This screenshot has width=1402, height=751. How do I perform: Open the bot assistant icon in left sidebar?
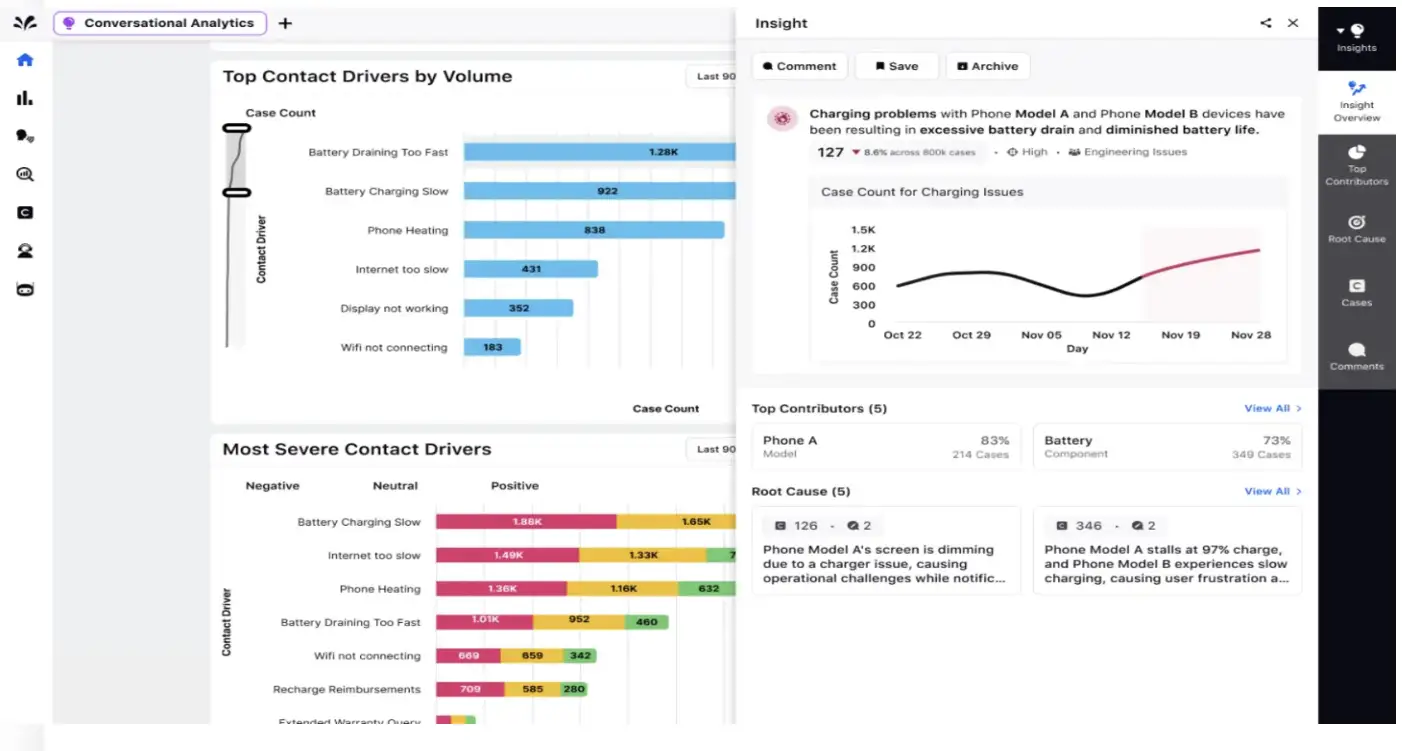(x=24, y=289)
